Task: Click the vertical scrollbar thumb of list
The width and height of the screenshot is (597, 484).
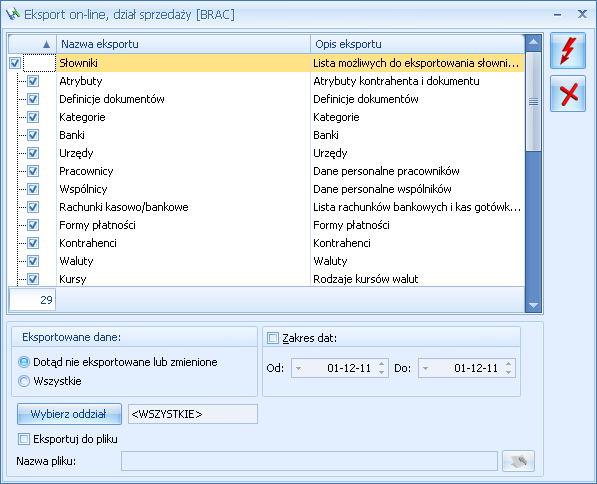Action: click(x=533, y=102)
